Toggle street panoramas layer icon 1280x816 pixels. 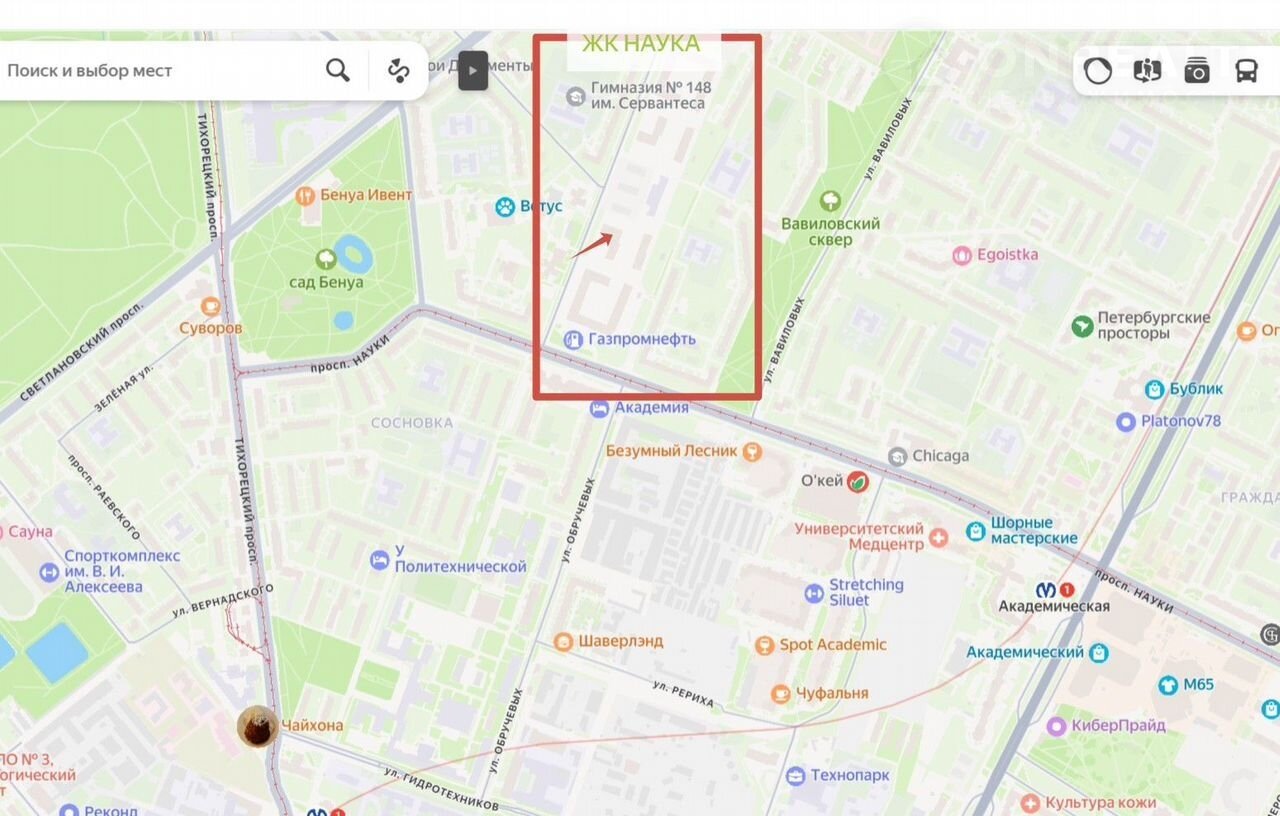click(1147, 71)
